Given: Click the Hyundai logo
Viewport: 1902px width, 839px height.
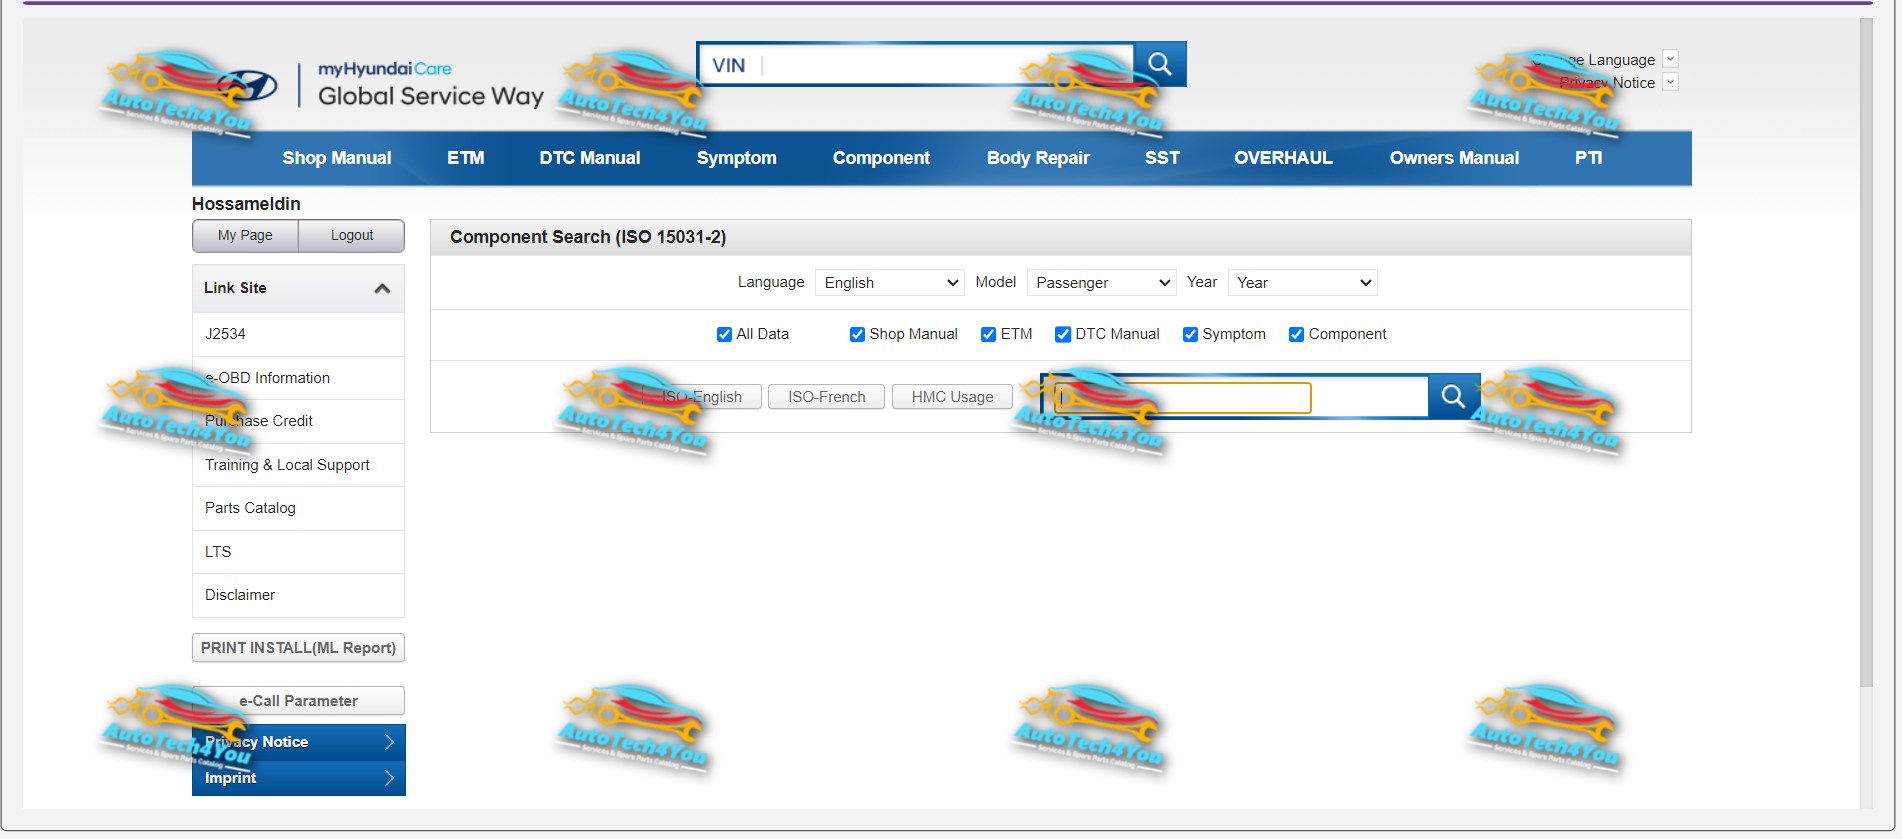Looking at the screenshot, I should (x=247, y=86).
